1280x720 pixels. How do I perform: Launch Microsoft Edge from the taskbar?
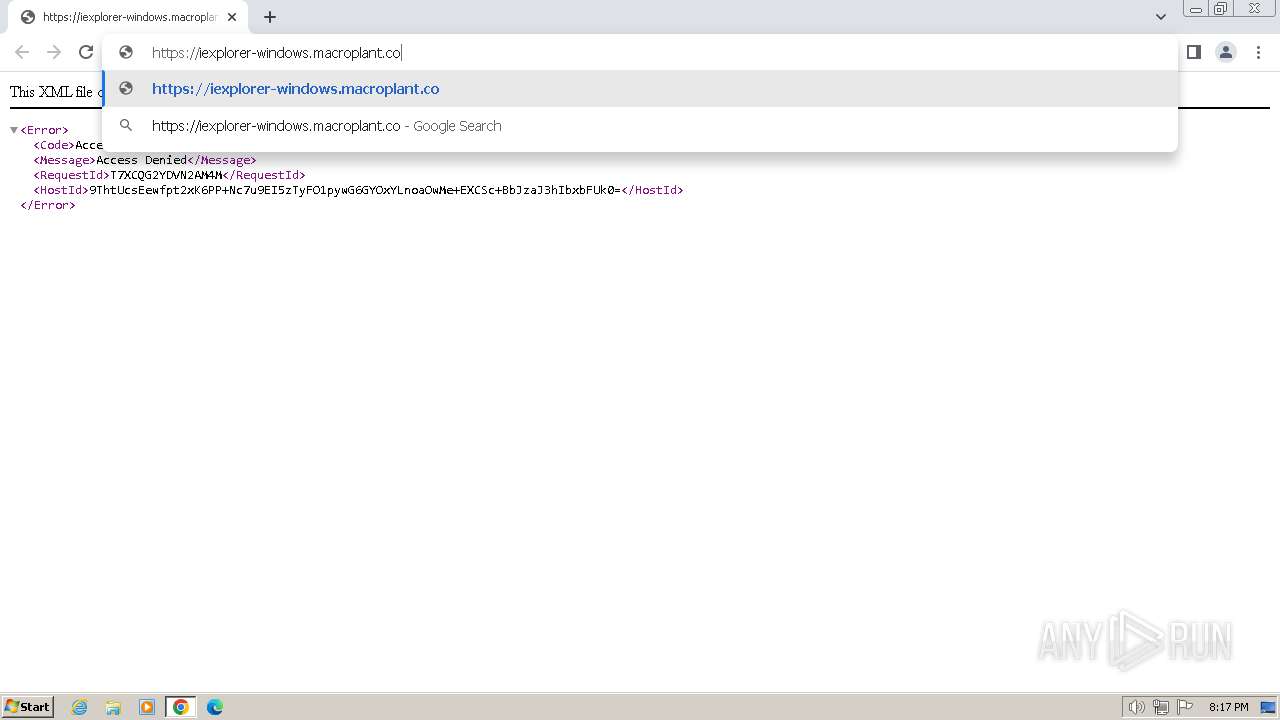[215, 707]
